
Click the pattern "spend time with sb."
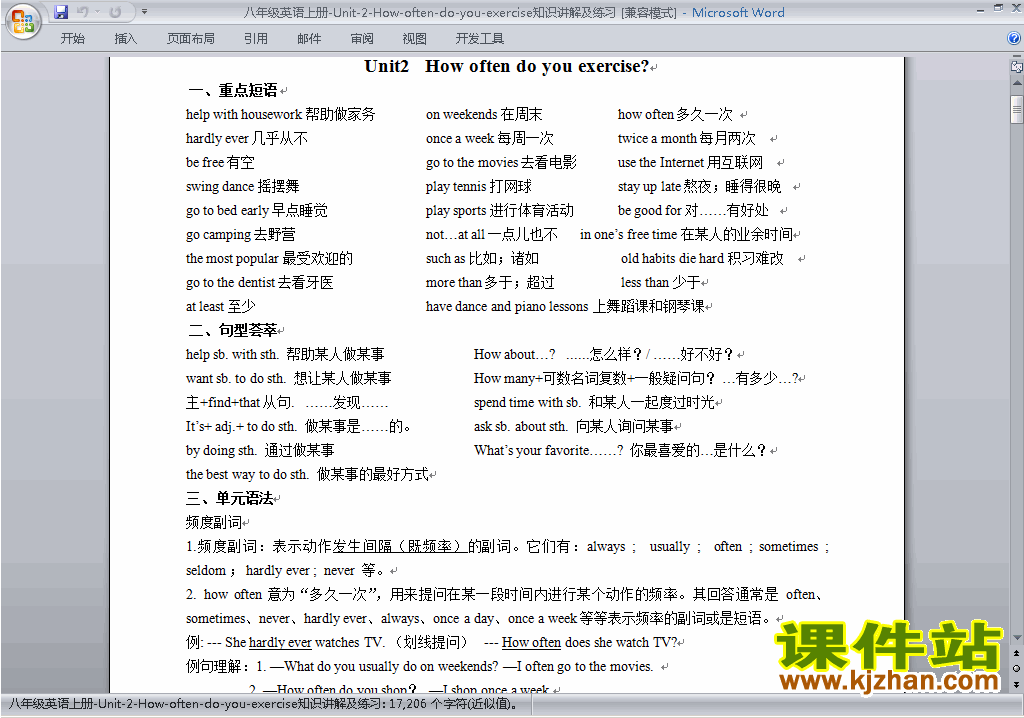pyautogui.click(x=528, y=402)
